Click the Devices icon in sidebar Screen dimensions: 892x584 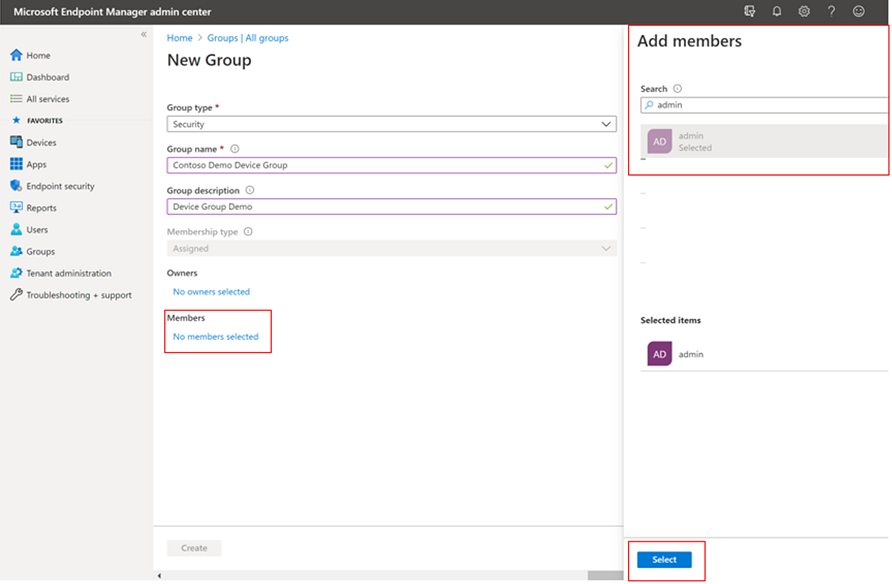(x=16, y=142)
